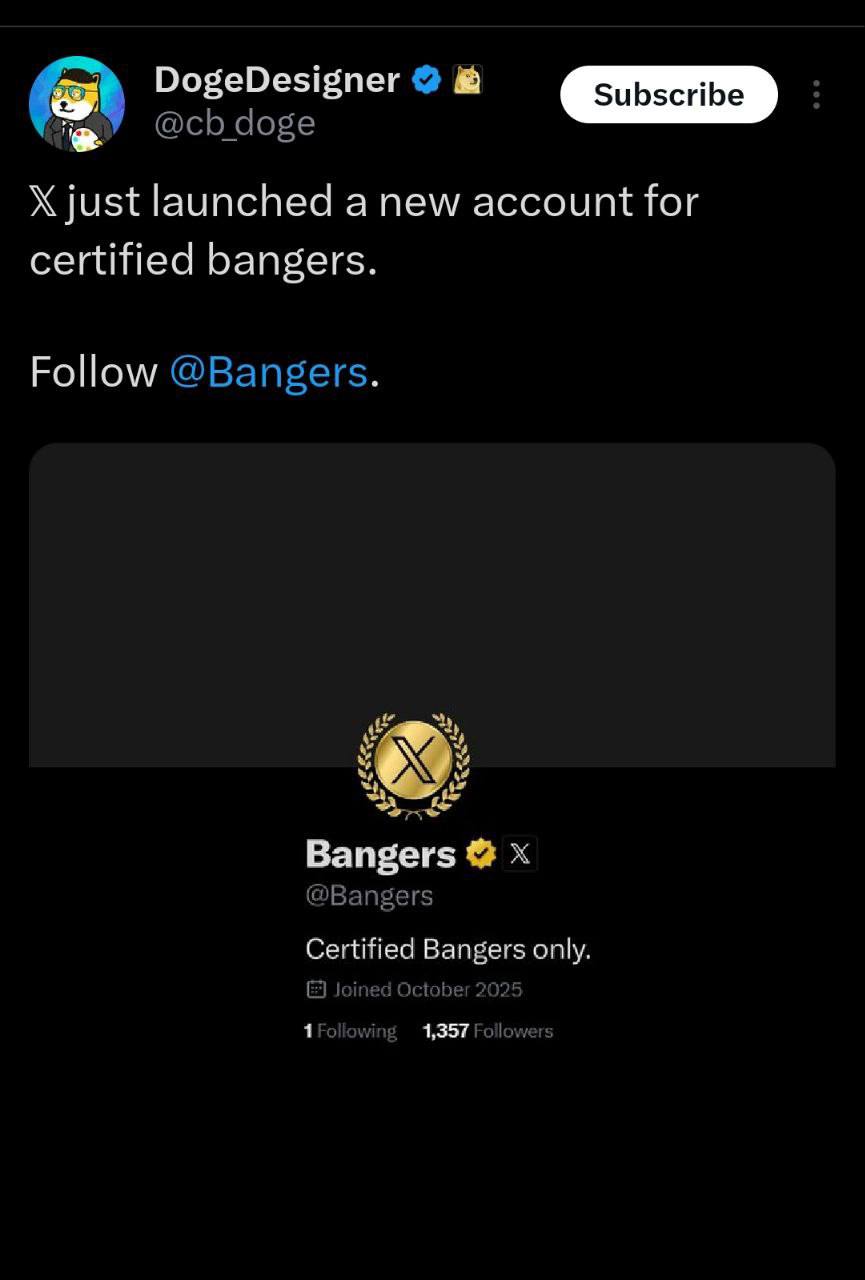
Task: Click the X logo in tweet text
Action: click(44, 202)
